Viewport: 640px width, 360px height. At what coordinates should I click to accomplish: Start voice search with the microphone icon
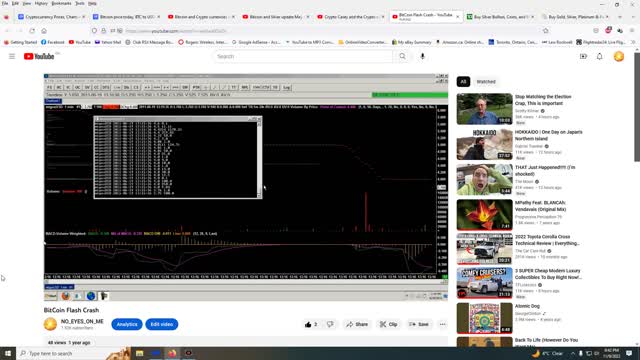click(x=422, y=56)
